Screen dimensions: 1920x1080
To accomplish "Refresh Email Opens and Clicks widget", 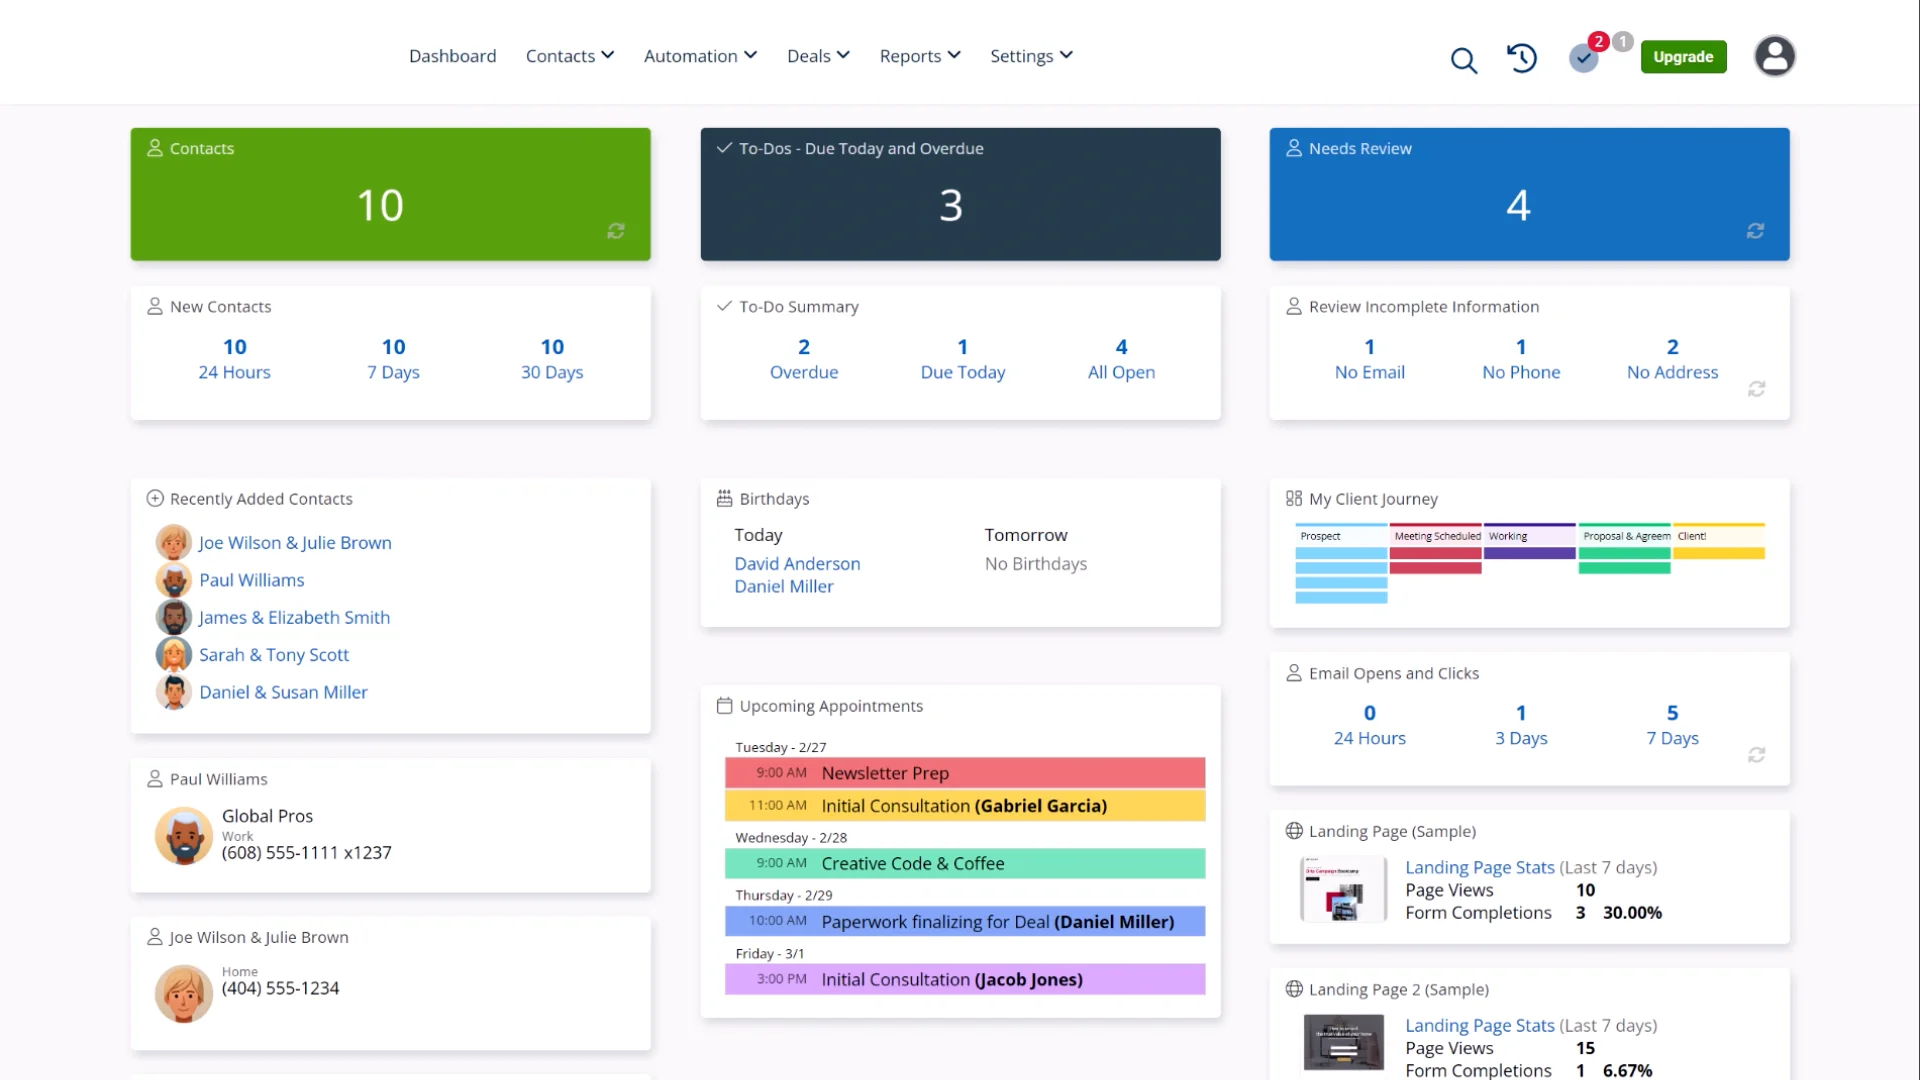I will click(x=1756, y=755).
